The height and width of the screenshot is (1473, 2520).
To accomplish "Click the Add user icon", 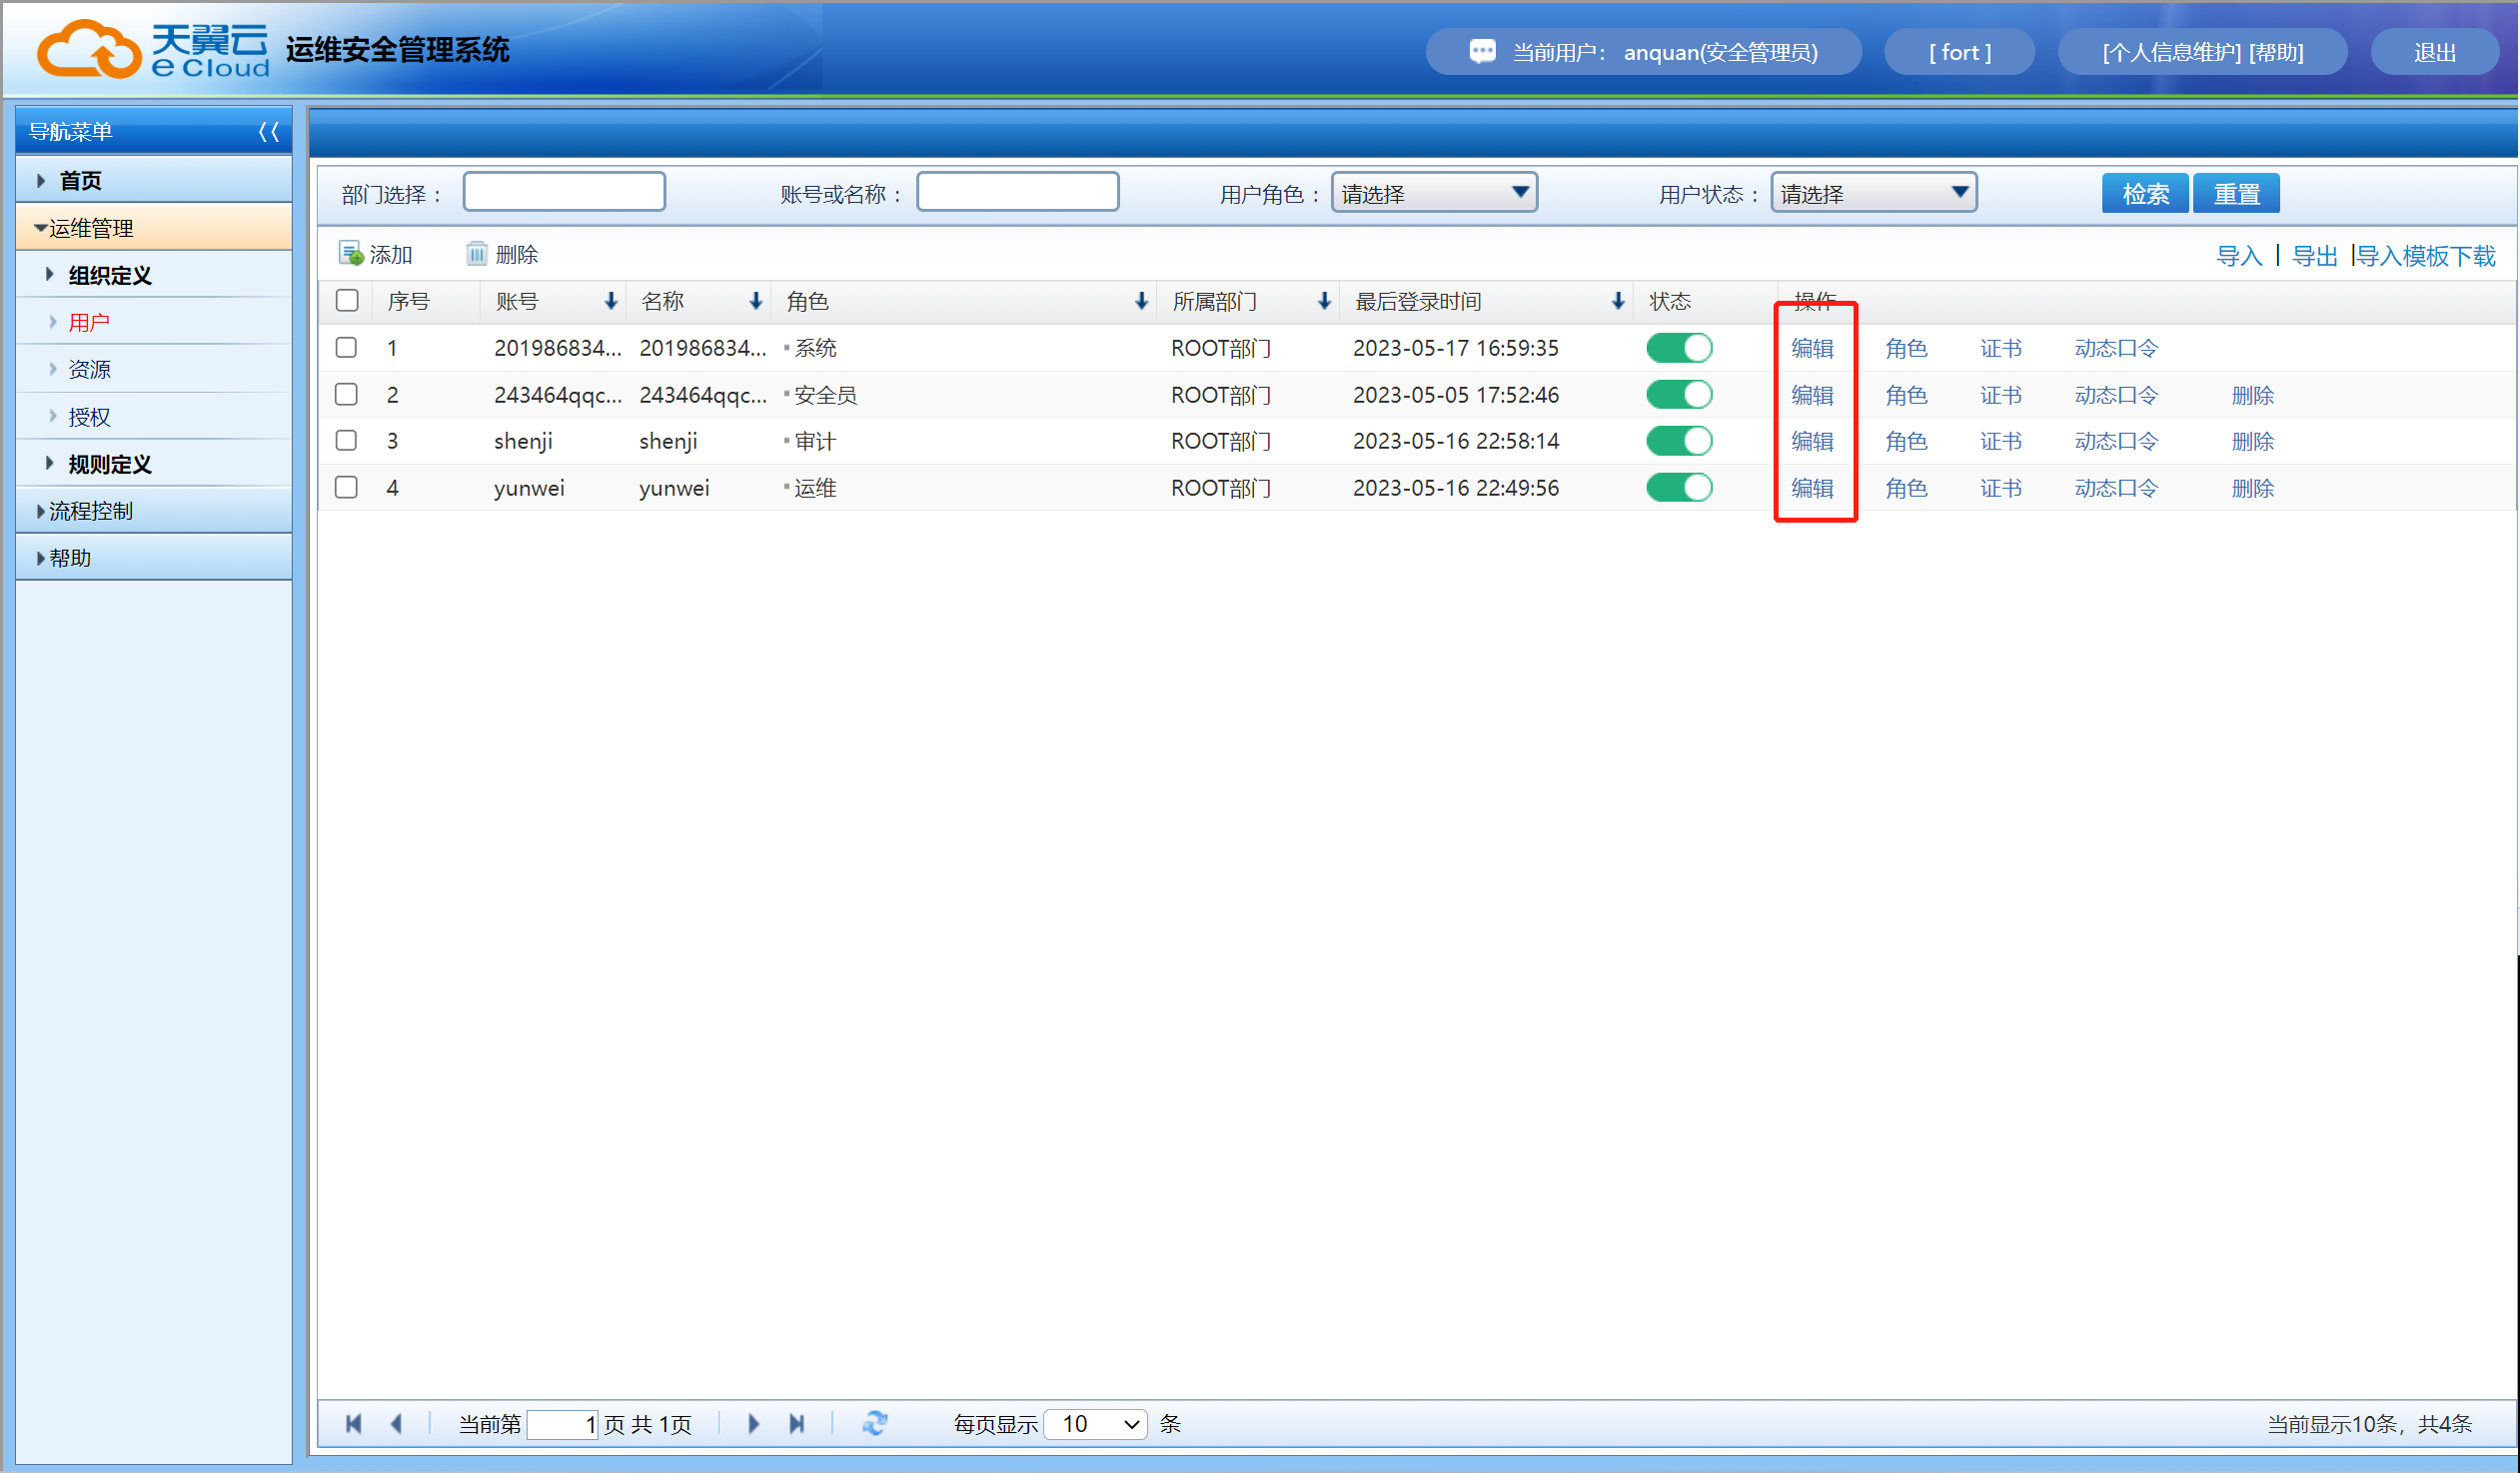I will pos(351,254).
